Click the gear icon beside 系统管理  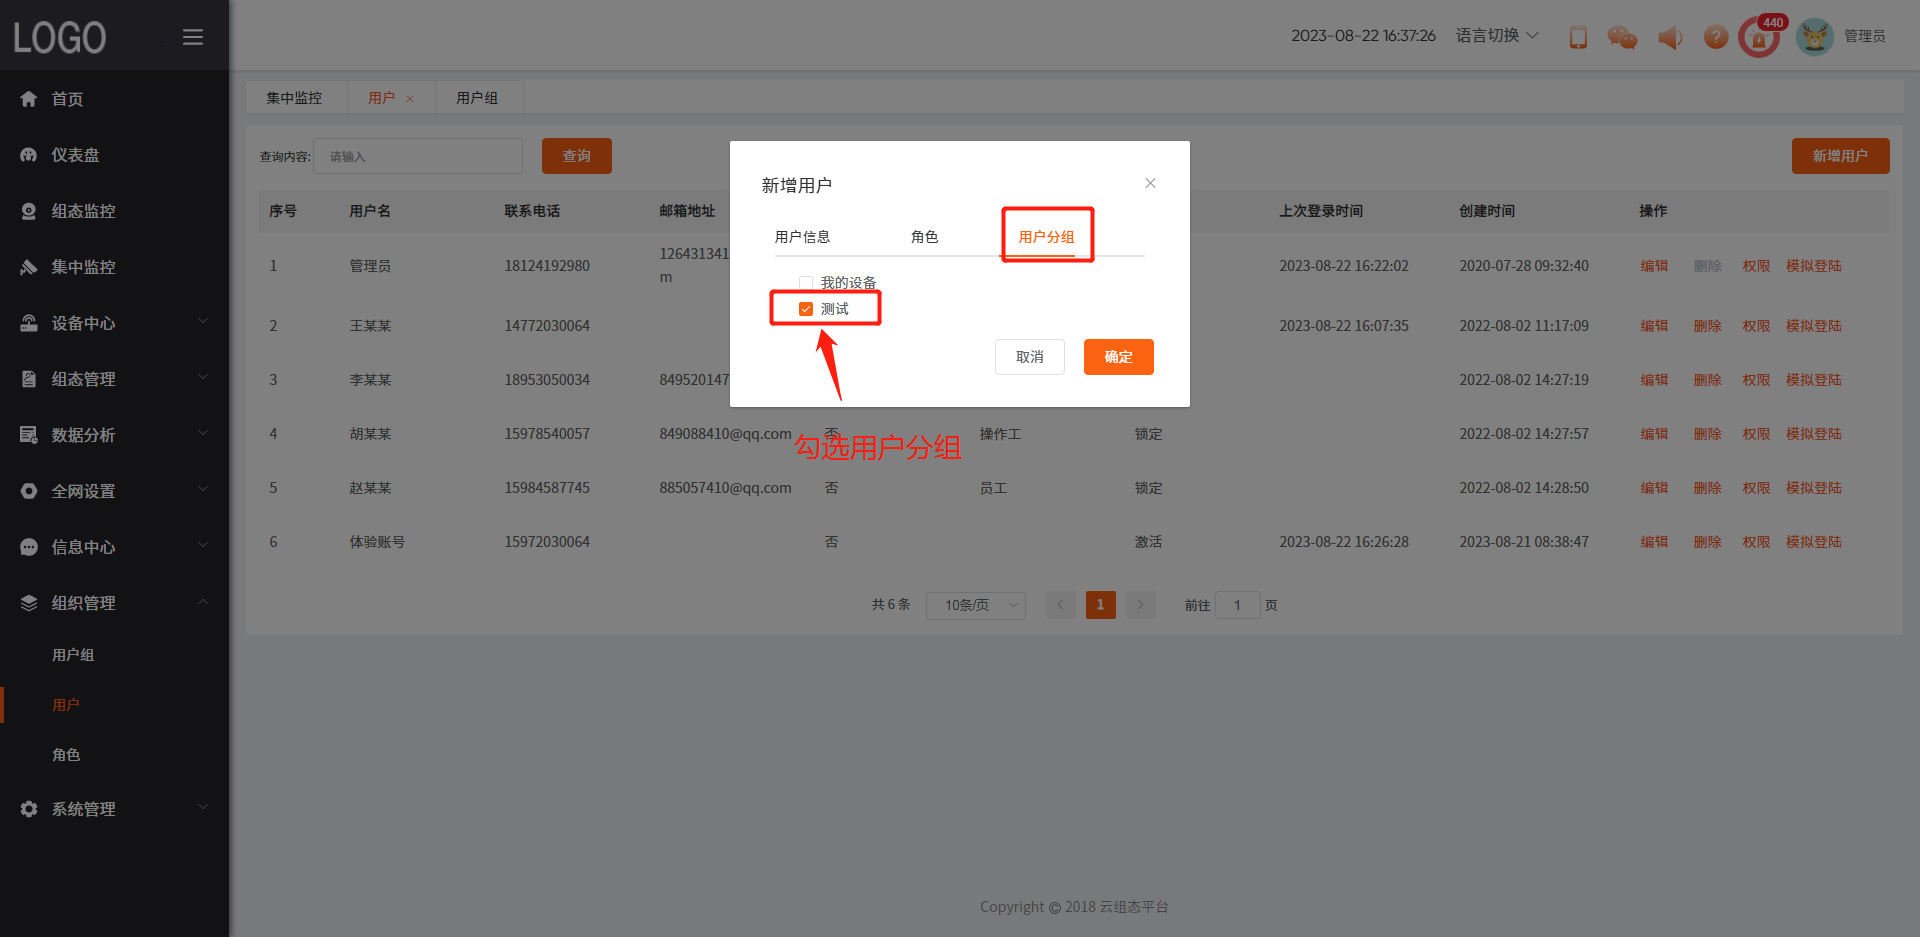pyautogui.click(x=29, y=809)
